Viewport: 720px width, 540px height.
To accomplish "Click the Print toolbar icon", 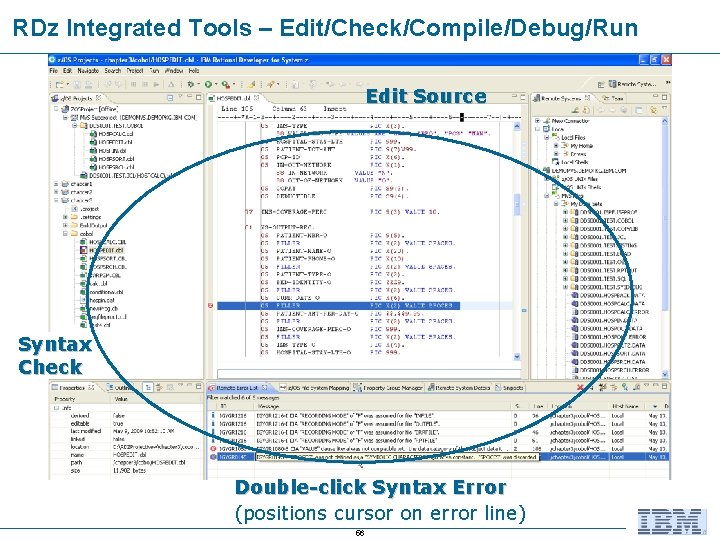I will [89, 84].
